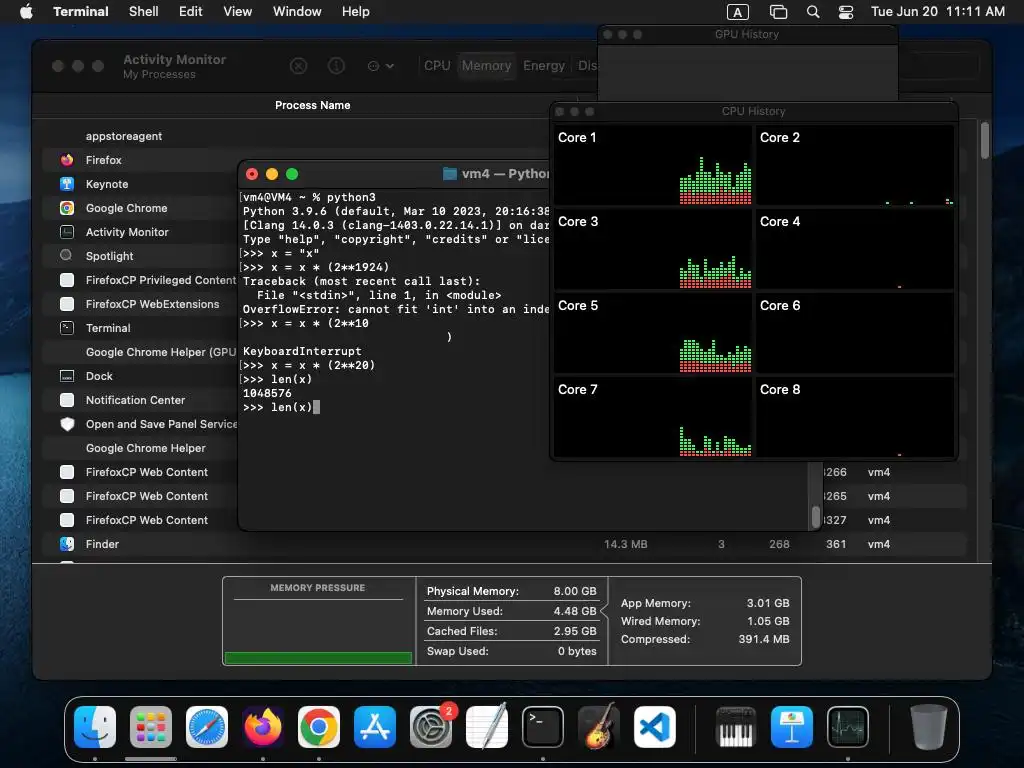Viewport: 1024px width, 768px height.
Task: Click the Terminal window vertical scrollbar
Action: 816,517
